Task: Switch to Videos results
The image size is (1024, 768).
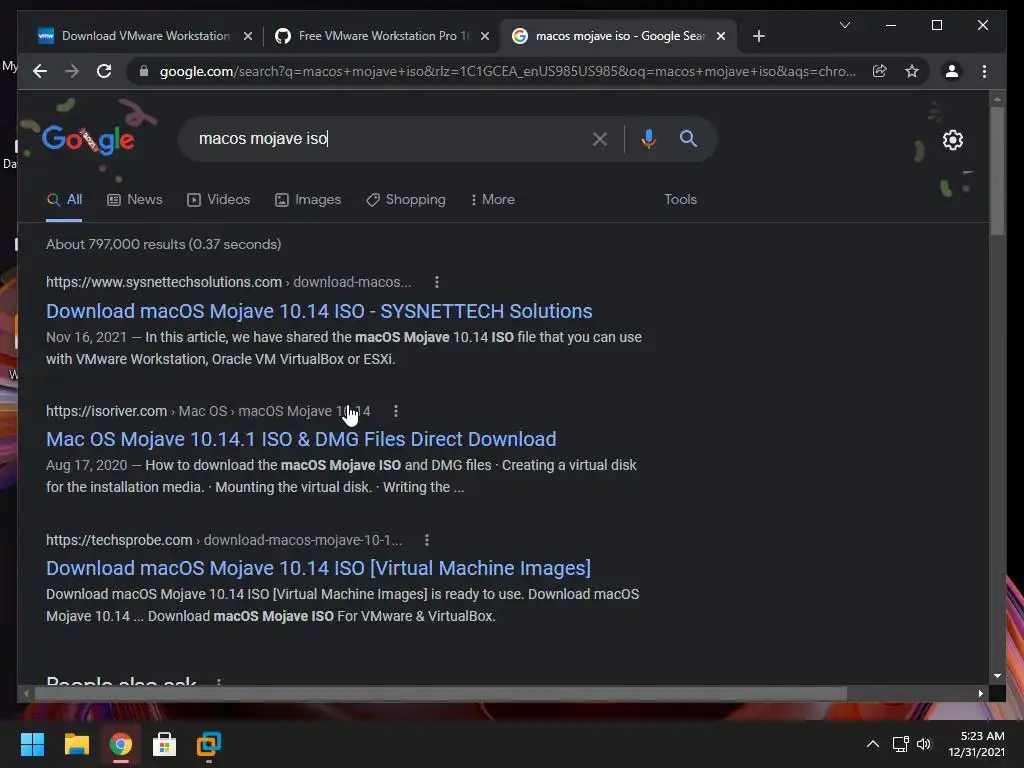Action: (x=219, y=199)
